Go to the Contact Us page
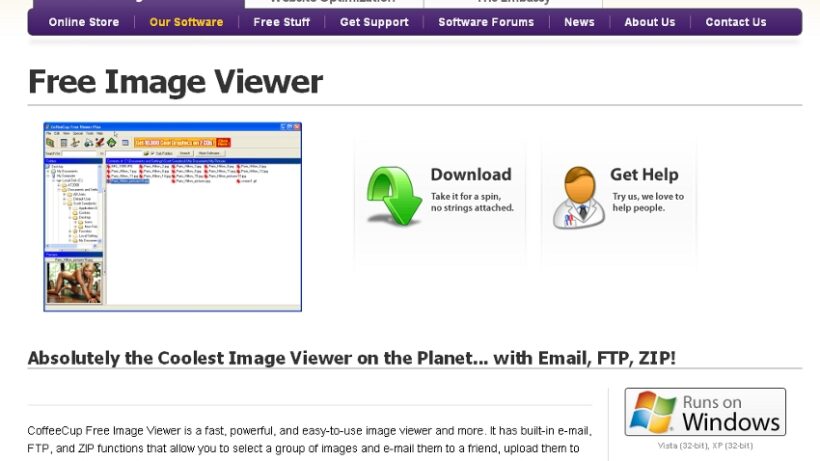The image size is (820, 461). point(736,22)
